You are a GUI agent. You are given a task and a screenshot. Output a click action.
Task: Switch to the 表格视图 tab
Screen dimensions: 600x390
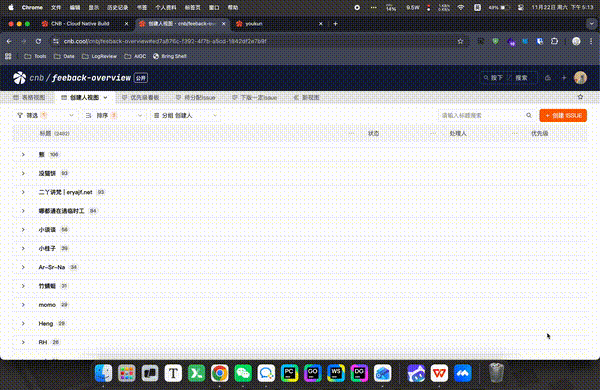pyautogui.click(x=29, y=98)
